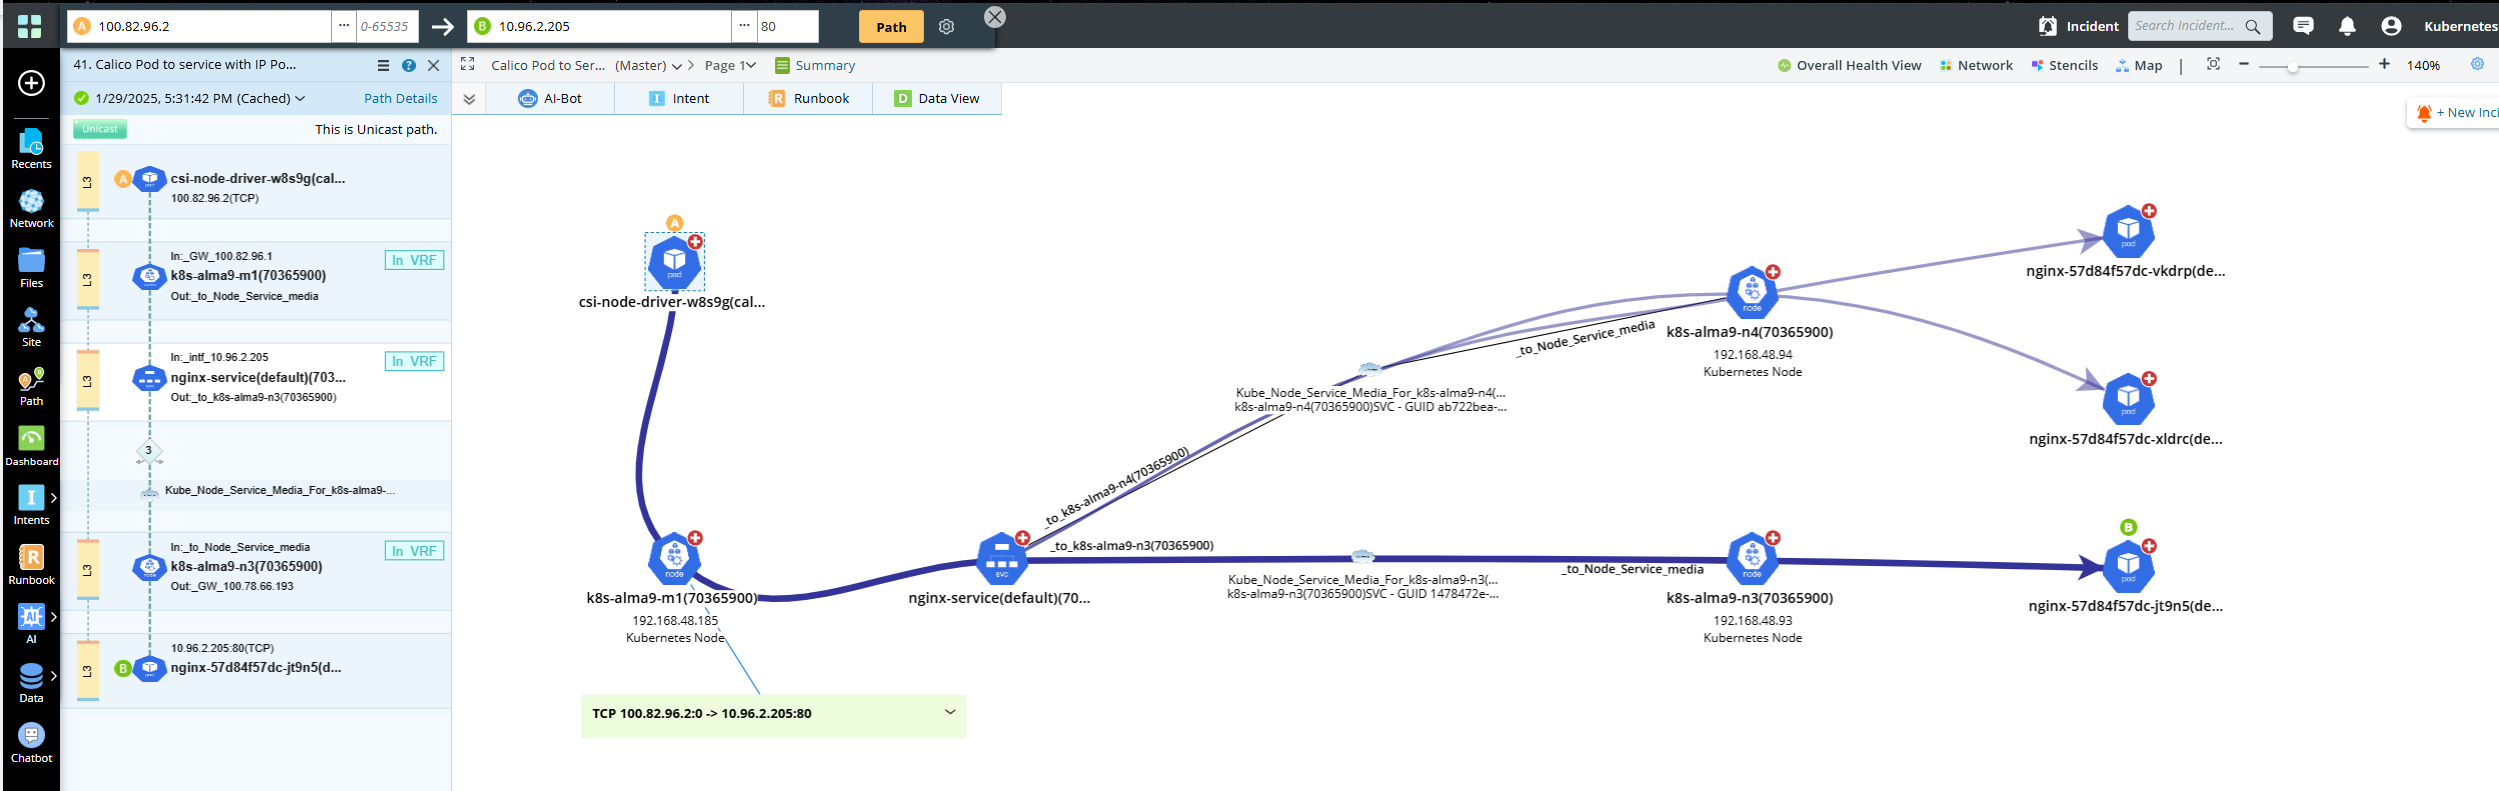This screenshot has height=791, width=2499.
Task: Click In VRF on k8s-alma9-m1 hop
Action: click(414, 260)
